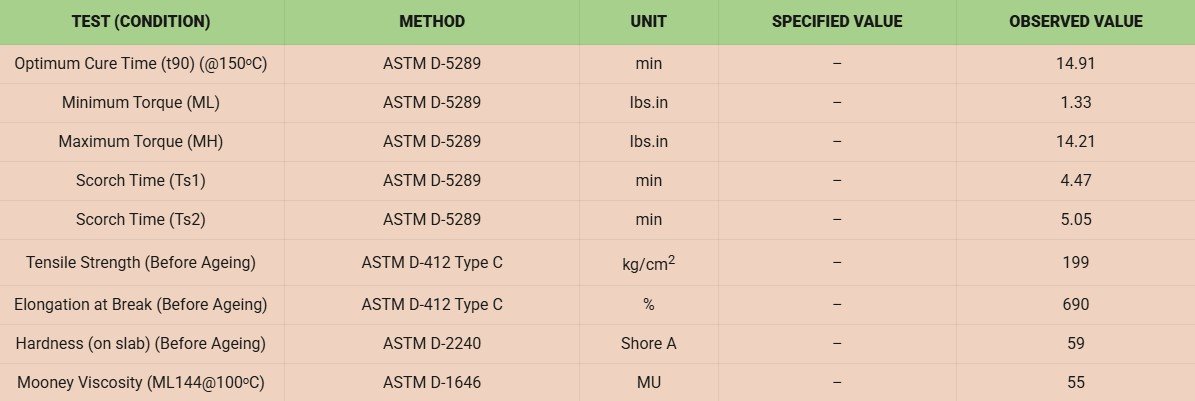Select the Mooney Viscosity (ML144@100°C) cell
The width and height of the screenshot is (1195, 401).
[x=141, y=383]
